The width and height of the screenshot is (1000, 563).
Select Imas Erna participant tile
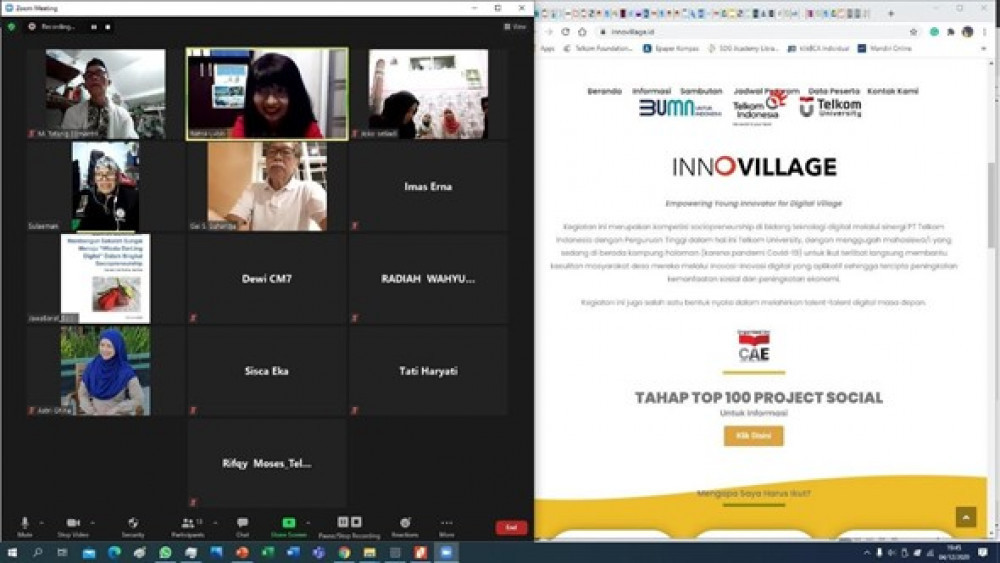click(x=428, y=186)
